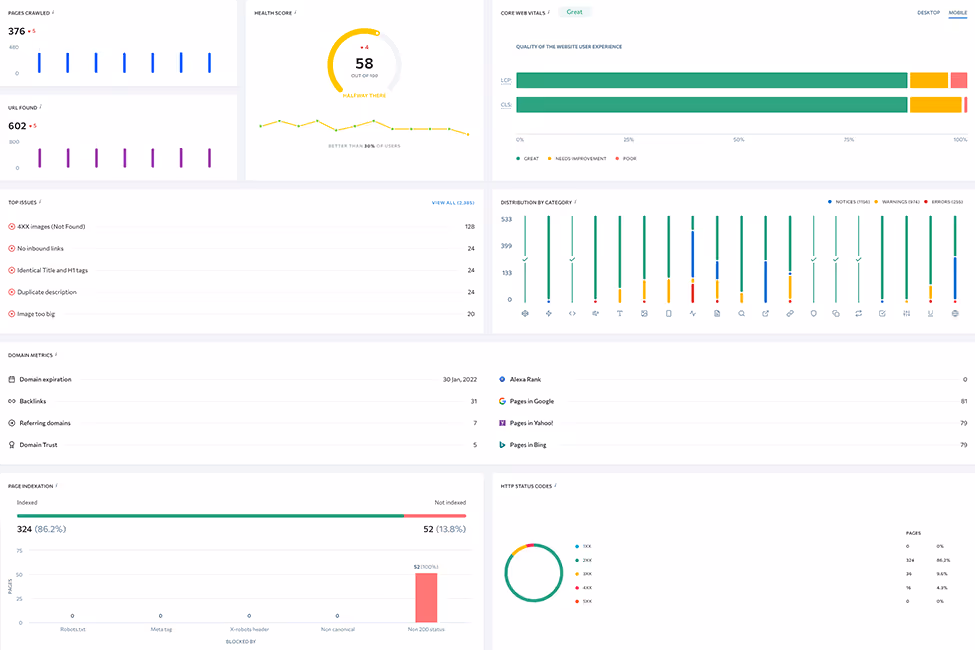Click the yellow CLS Needs Improvement bar segment
This screenshot has height=650, width=975.
[x=936, y=104]
